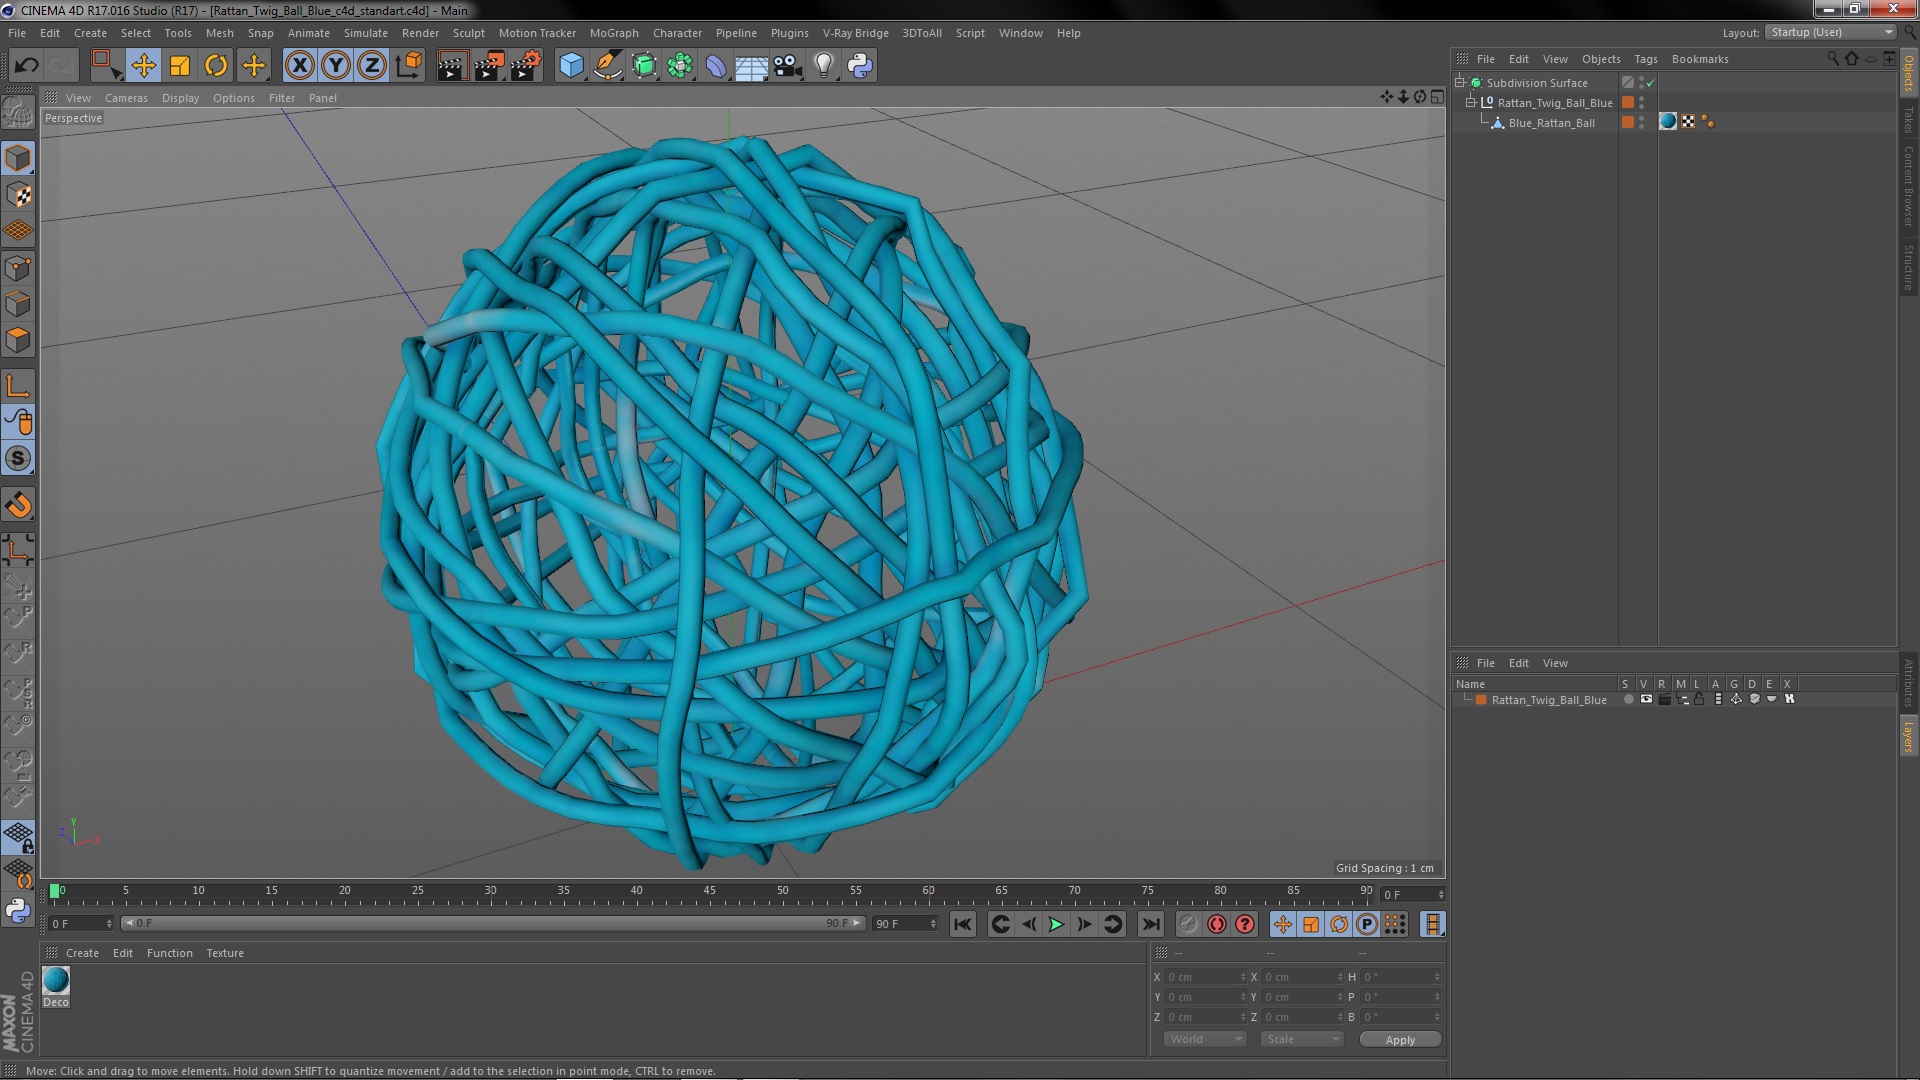Activate the Rotate tool
Screen dimensions: 1920x1080
216,66
